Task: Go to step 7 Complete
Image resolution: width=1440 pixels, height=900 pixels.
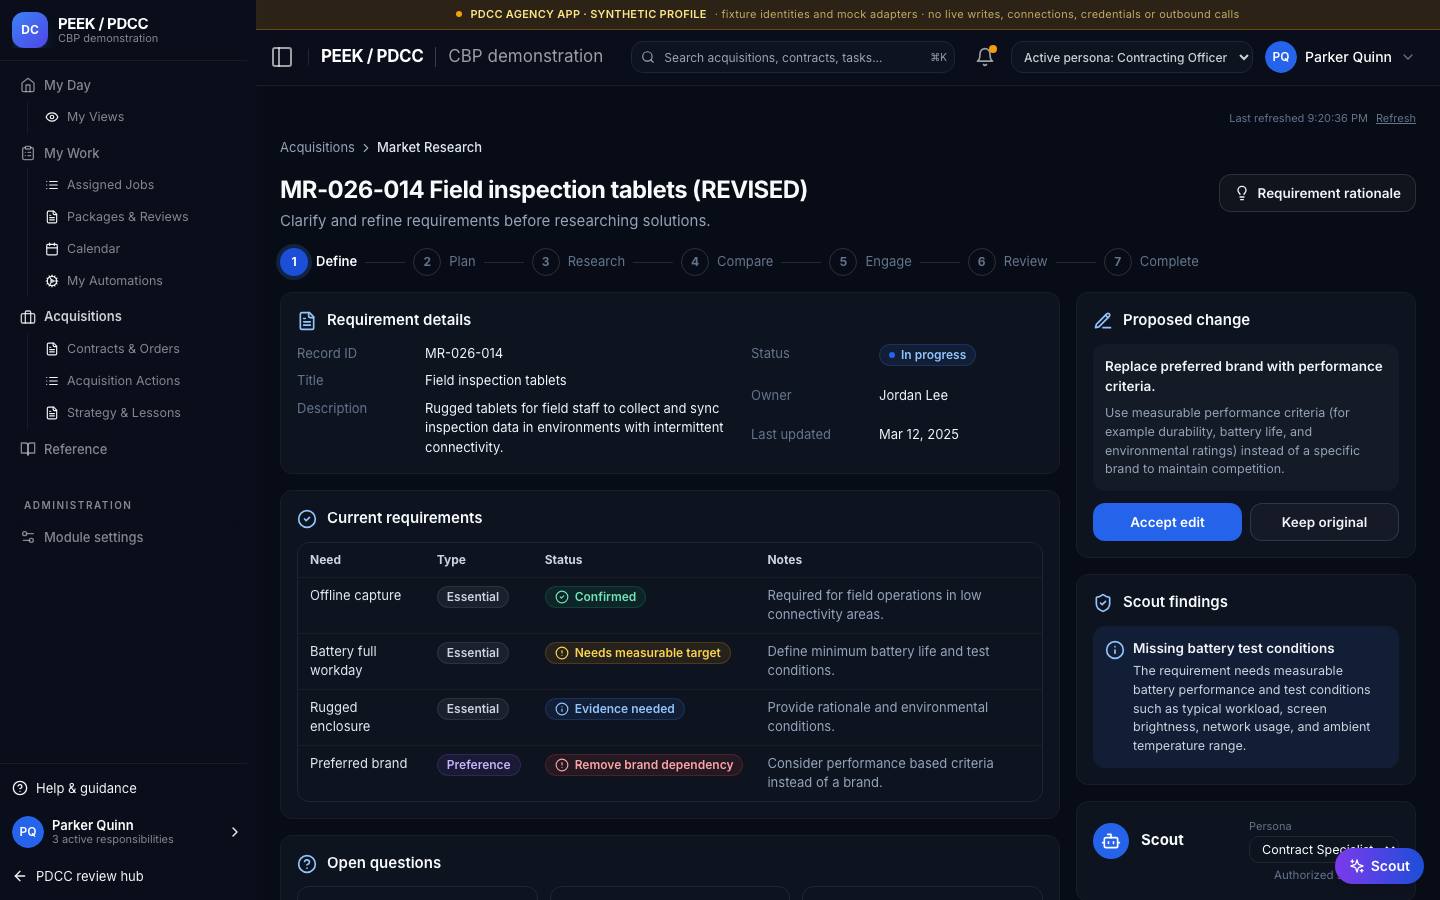Action: tap(1152, 262)
